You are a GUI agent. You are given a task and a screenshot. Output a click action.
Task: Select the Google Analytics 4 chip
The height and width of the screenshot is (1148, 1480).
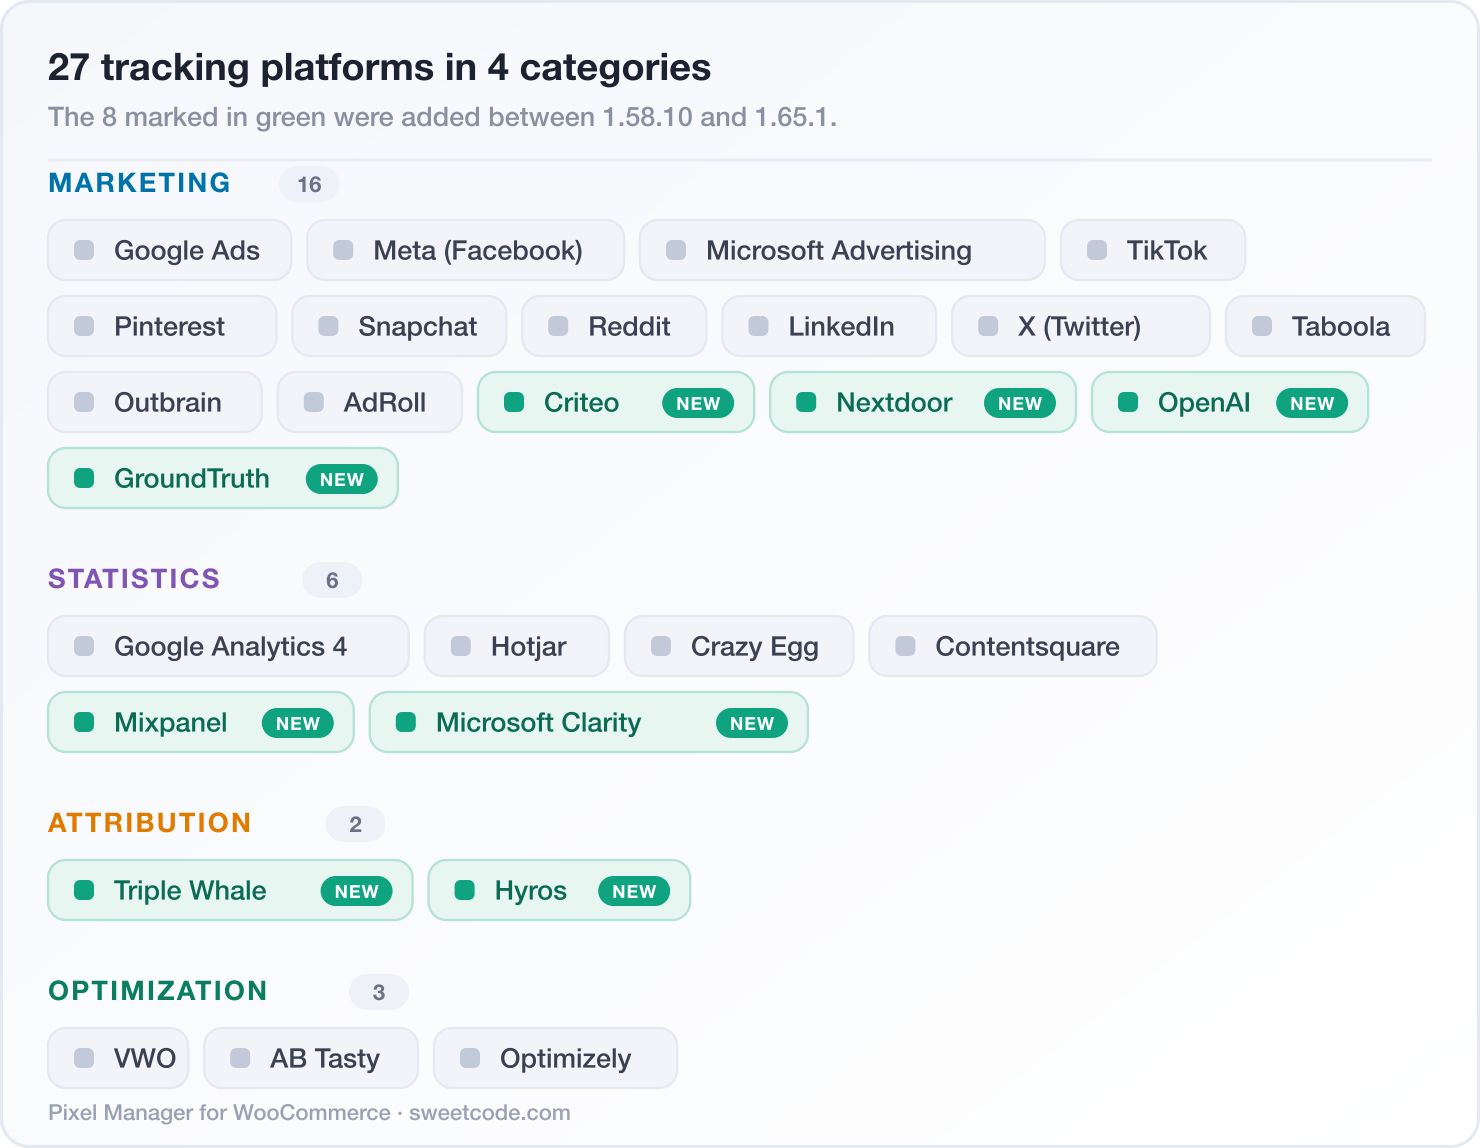(x=229, y=646)
